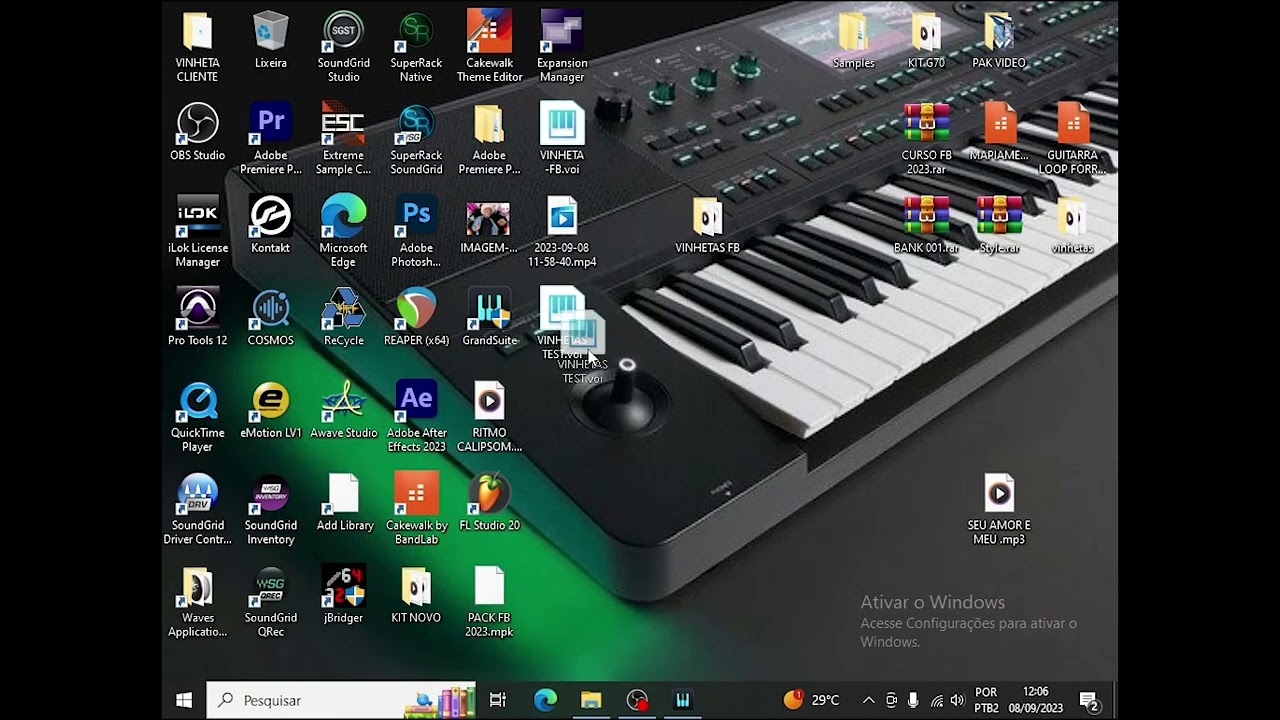Launch SuperRack Native
This screenshot has height=720, width=1280.
point(416,46)
